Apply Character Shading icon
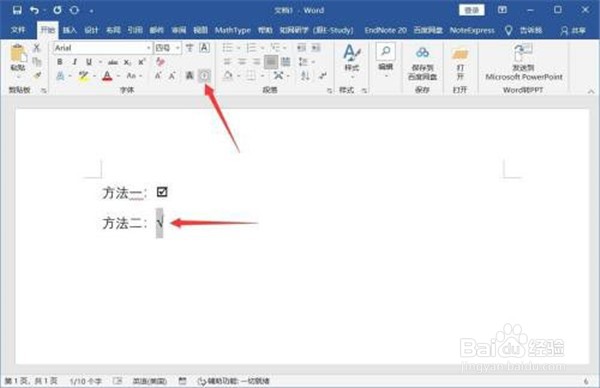 pyautogui.click(x=189, y=76)
